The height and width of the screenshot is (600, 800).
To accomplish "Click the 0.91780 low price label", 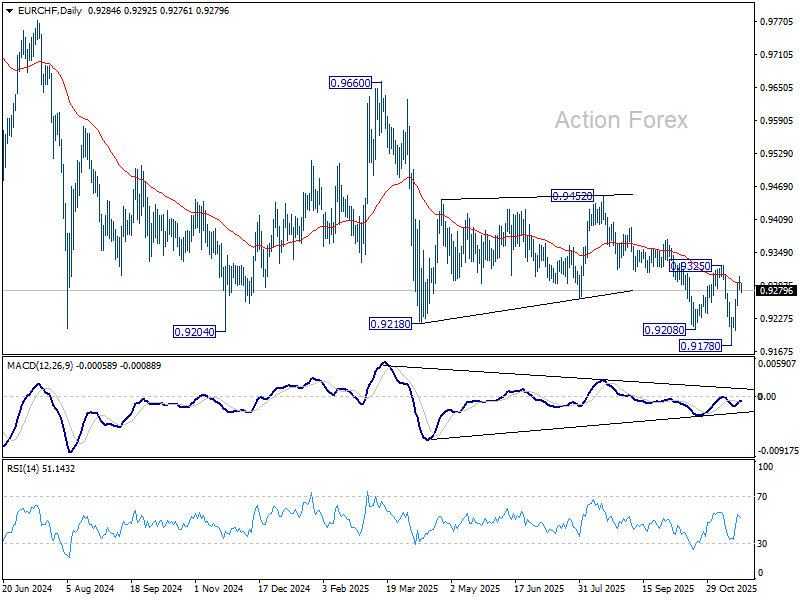I will click(701, 345).
